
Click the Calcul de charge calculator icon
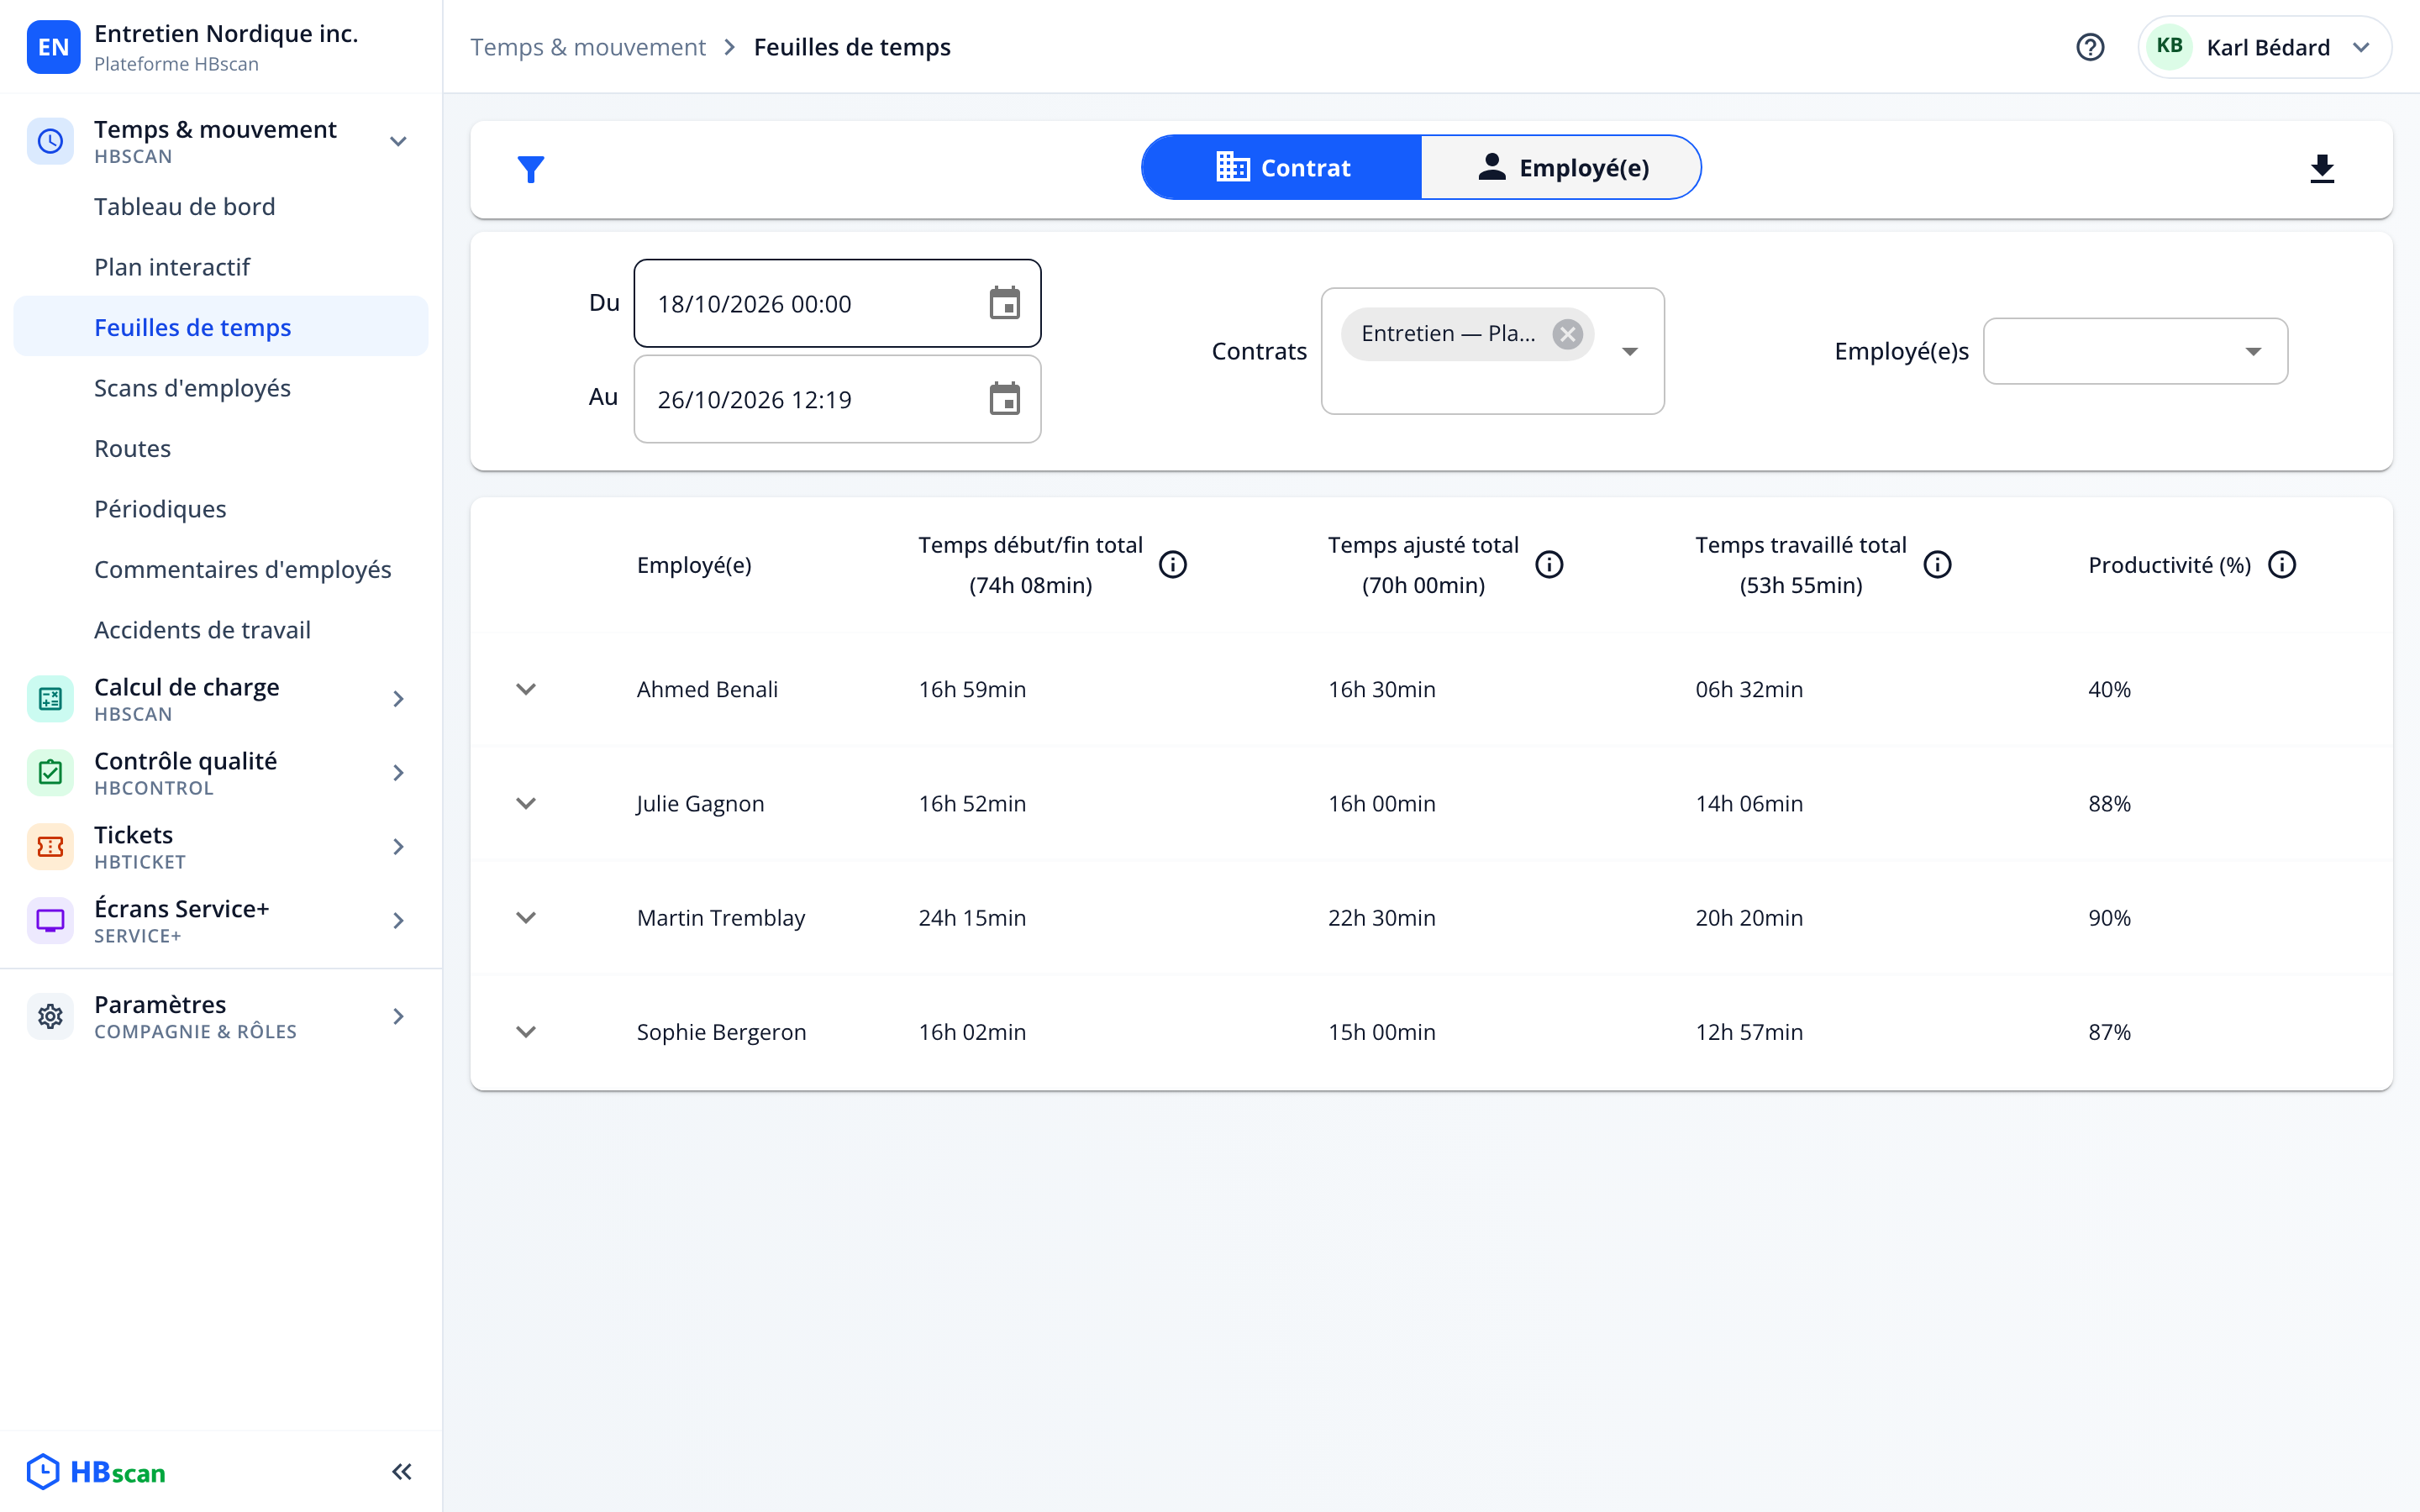pyautogui.click(x=50, y=699)
